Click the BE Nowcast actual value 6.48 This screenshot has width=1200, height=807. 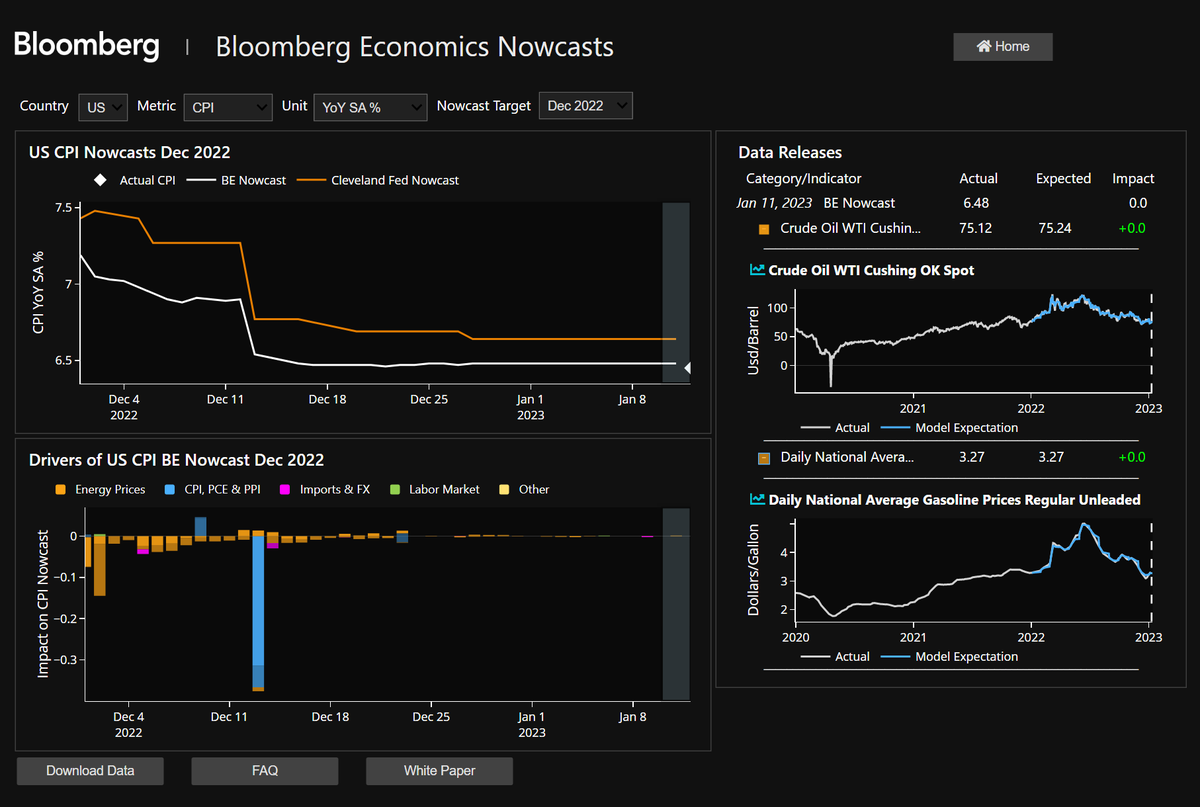click(x=975, y=203)
